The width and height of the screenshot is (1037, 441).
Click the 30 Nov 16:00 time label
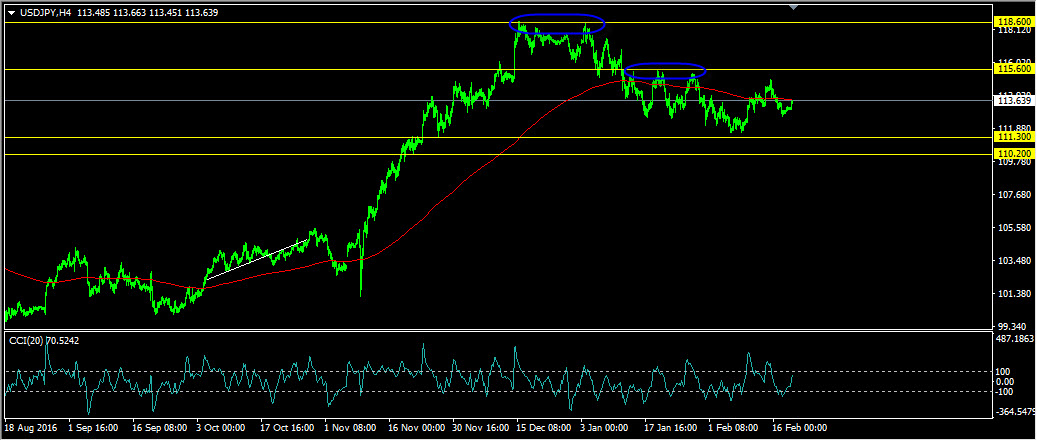pos(481,428)
